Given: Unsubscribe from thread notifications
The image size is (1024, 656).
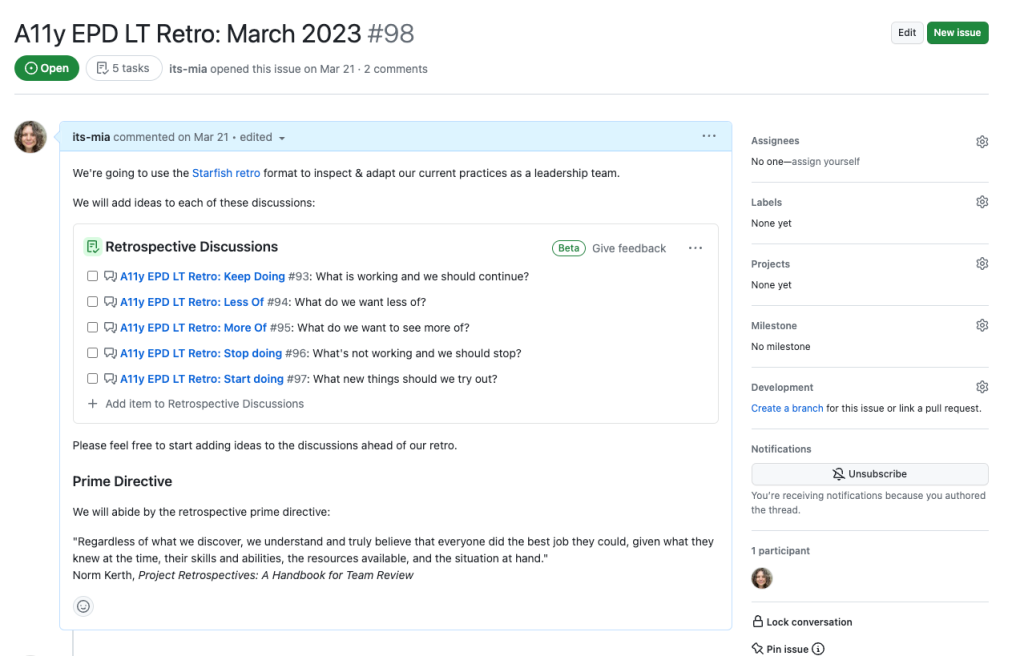Looking at the screenshot, I should 869,473.
